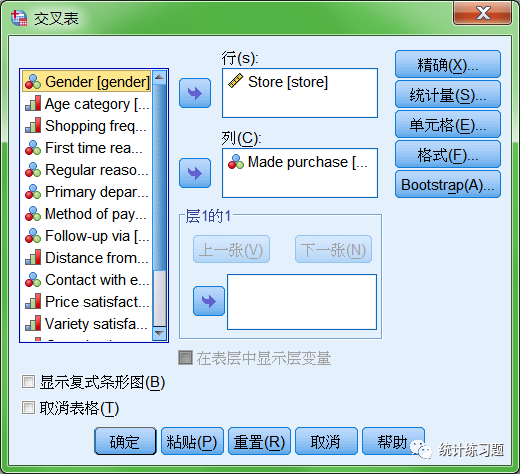Select the Follow-up via variable name
The width and height of the screenshot is (520, 474).
[97, 236]
